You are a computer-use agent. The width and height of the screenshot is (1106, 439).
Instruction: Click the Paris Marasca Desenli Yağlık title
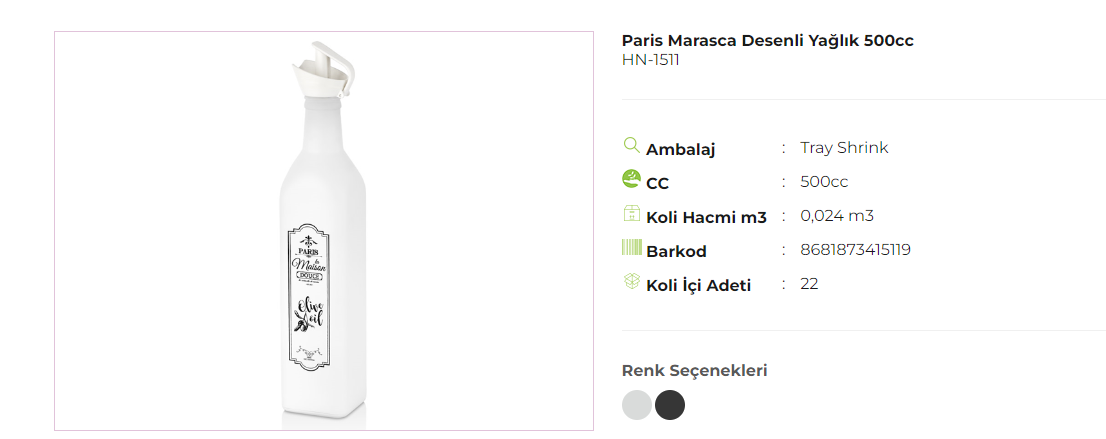[x=767, y=41]
